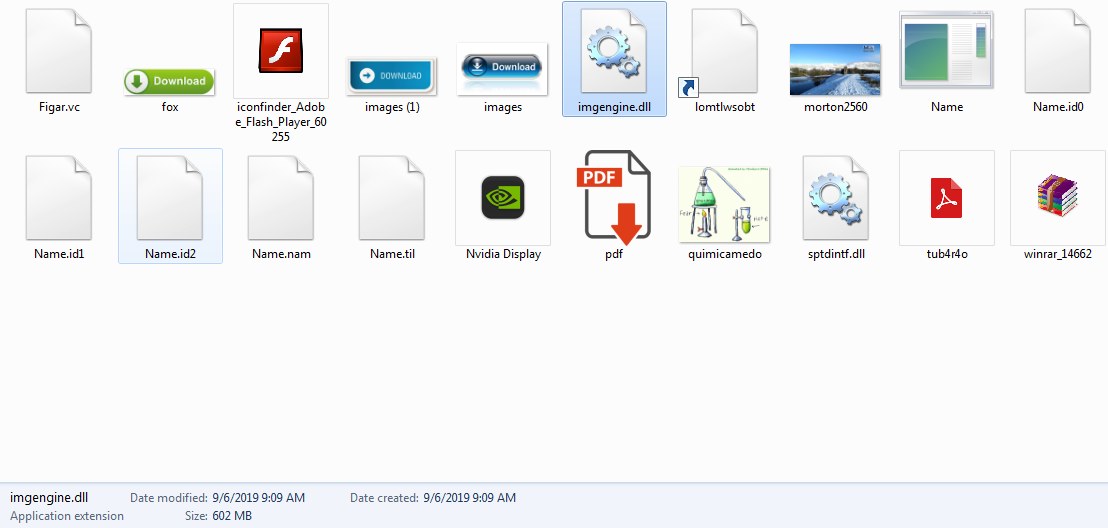This screenshot has height=528, width=1108.
Task: Click the pdf download arrow icon
Action: pos(614,197)
